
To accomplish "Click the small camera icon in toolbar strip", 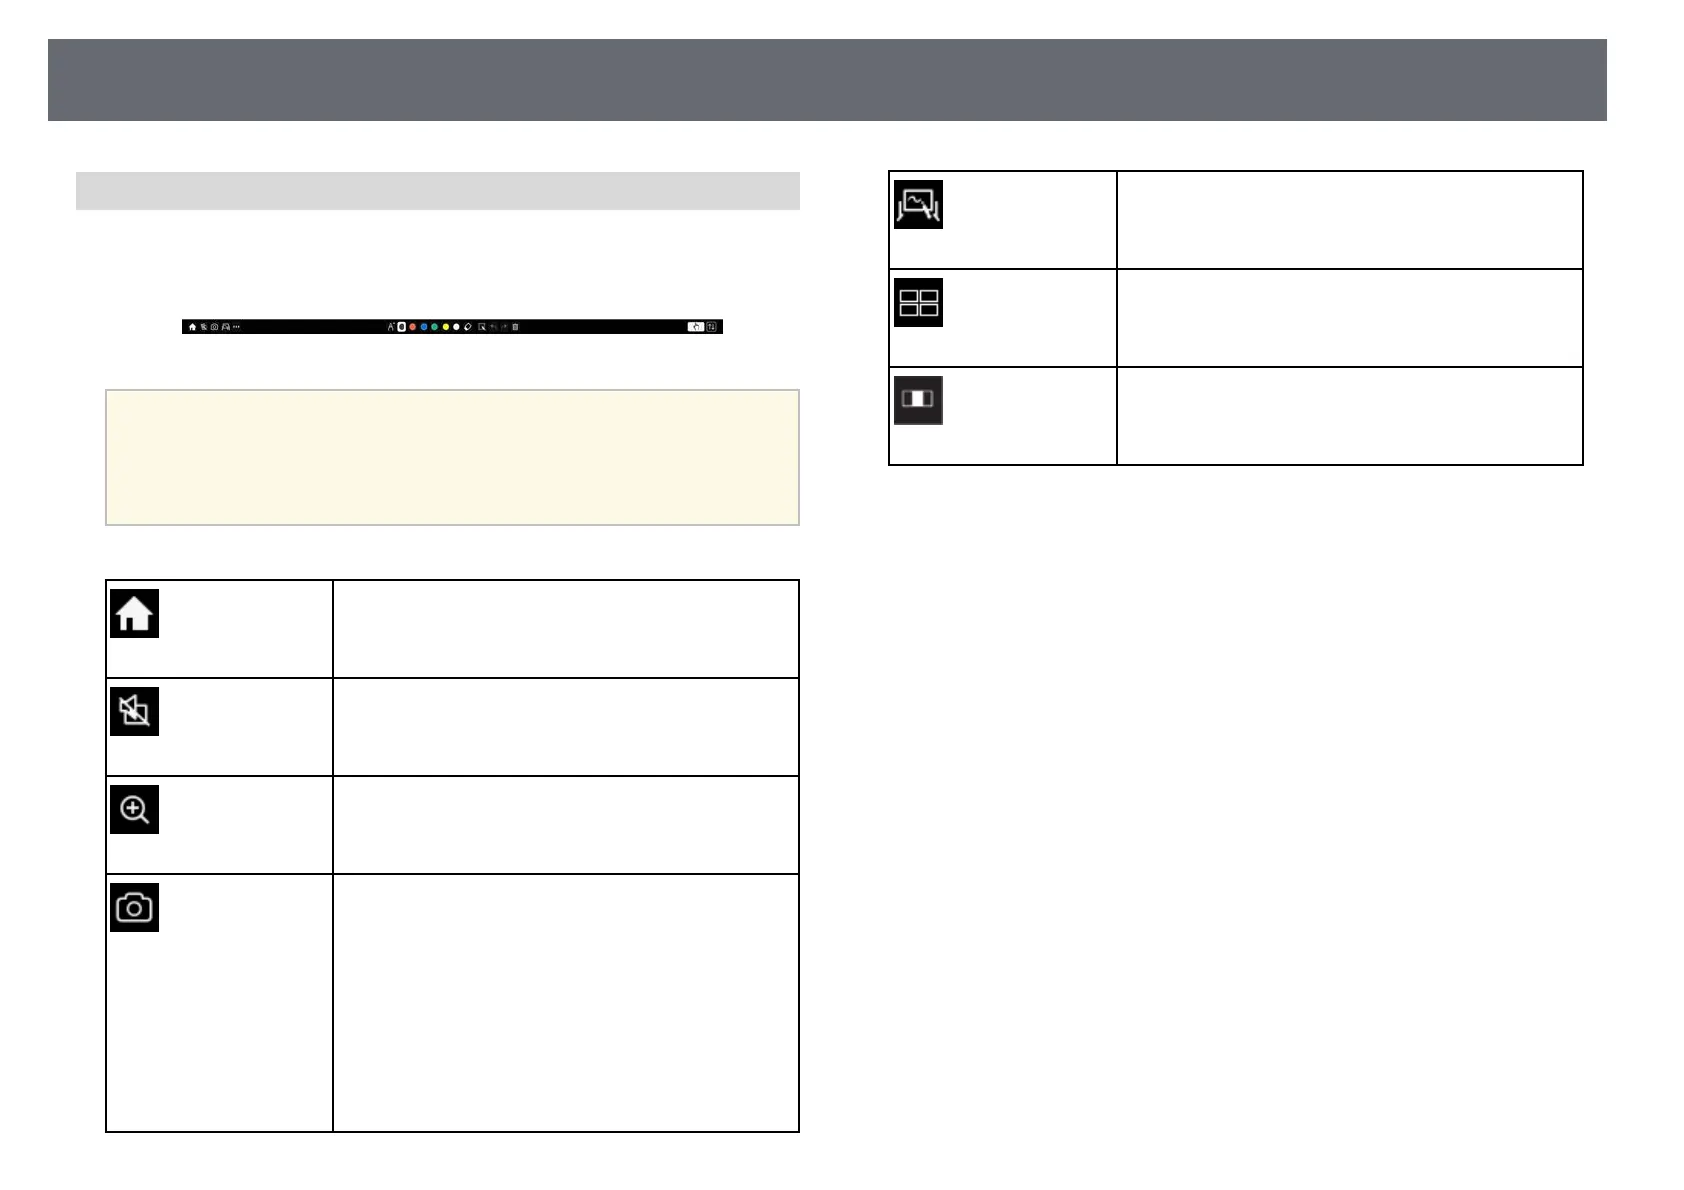I will point(214,327).
